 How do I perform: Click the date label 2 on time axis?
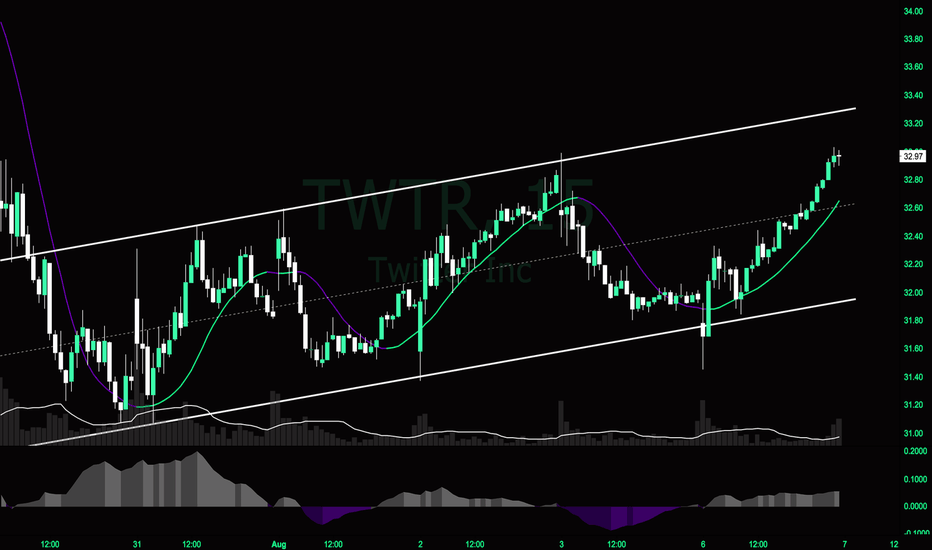[420, 544]
